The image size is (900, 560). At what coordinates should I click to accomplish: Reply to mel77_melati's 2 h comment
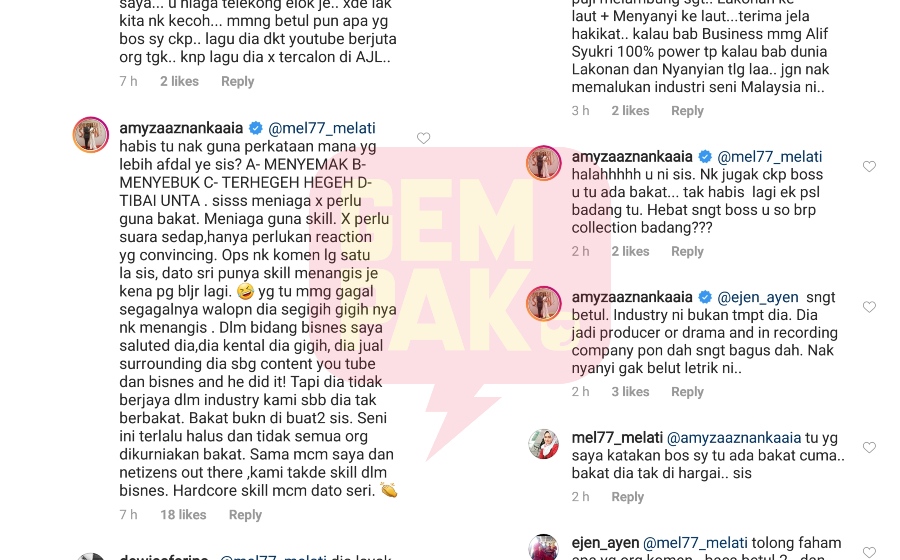(627, 497)
